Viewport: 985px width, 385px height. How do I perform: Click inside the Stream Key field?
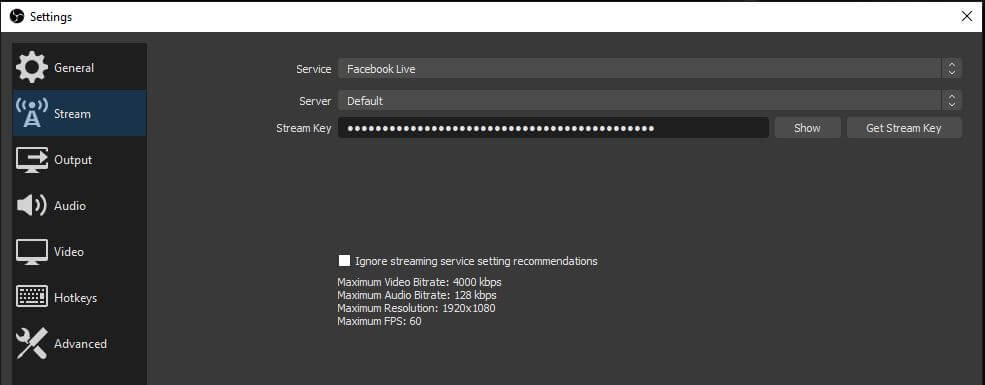[x=553, y=128]
